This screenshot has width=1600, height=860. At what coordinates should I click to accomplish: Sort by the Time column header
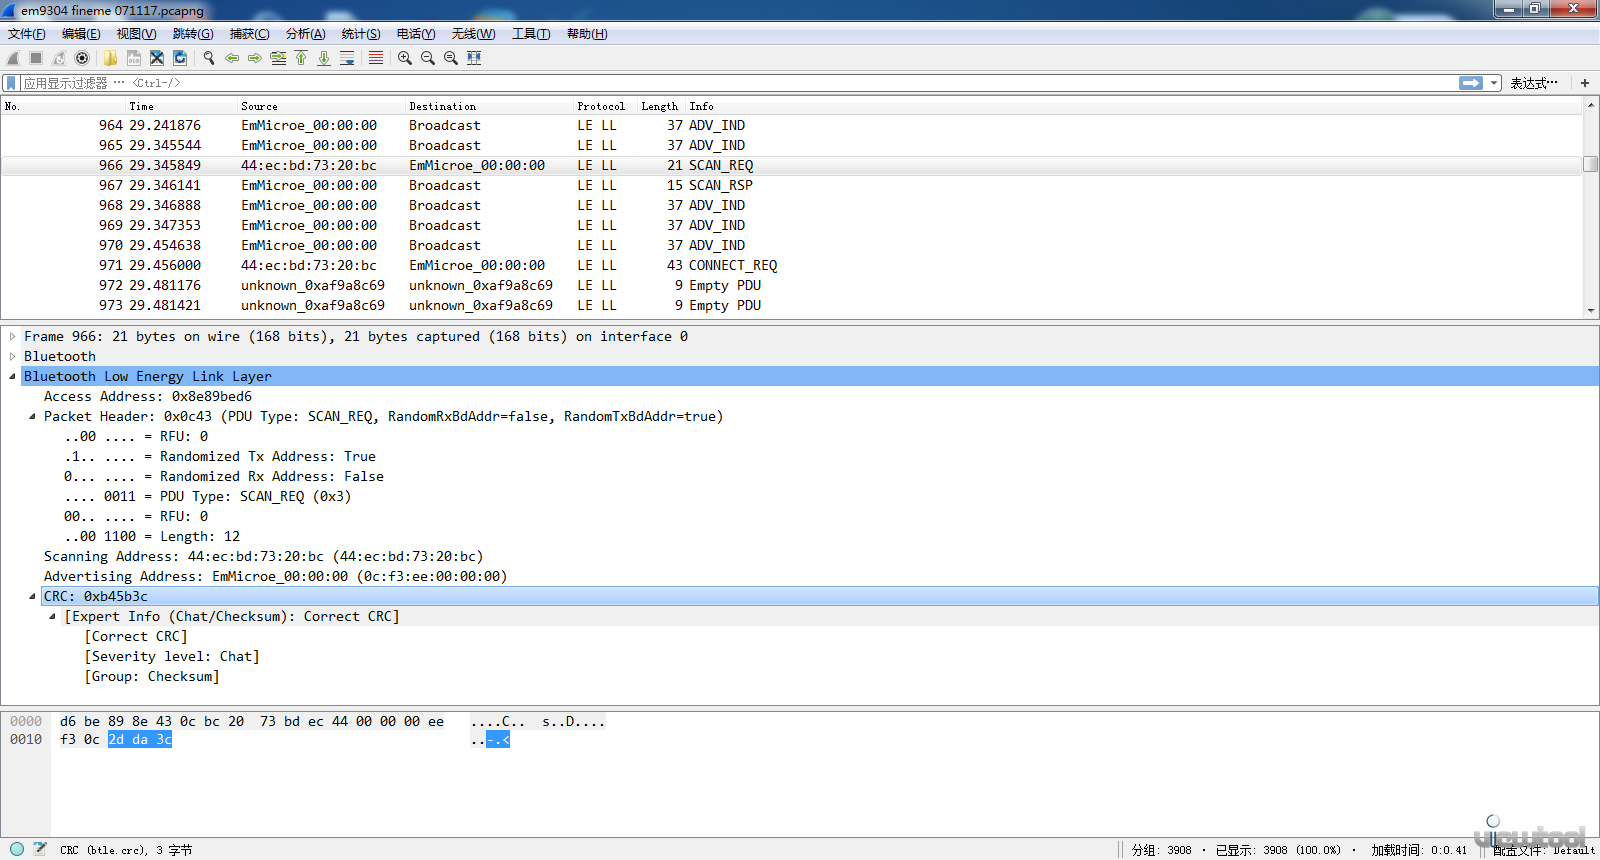[180, 106]
